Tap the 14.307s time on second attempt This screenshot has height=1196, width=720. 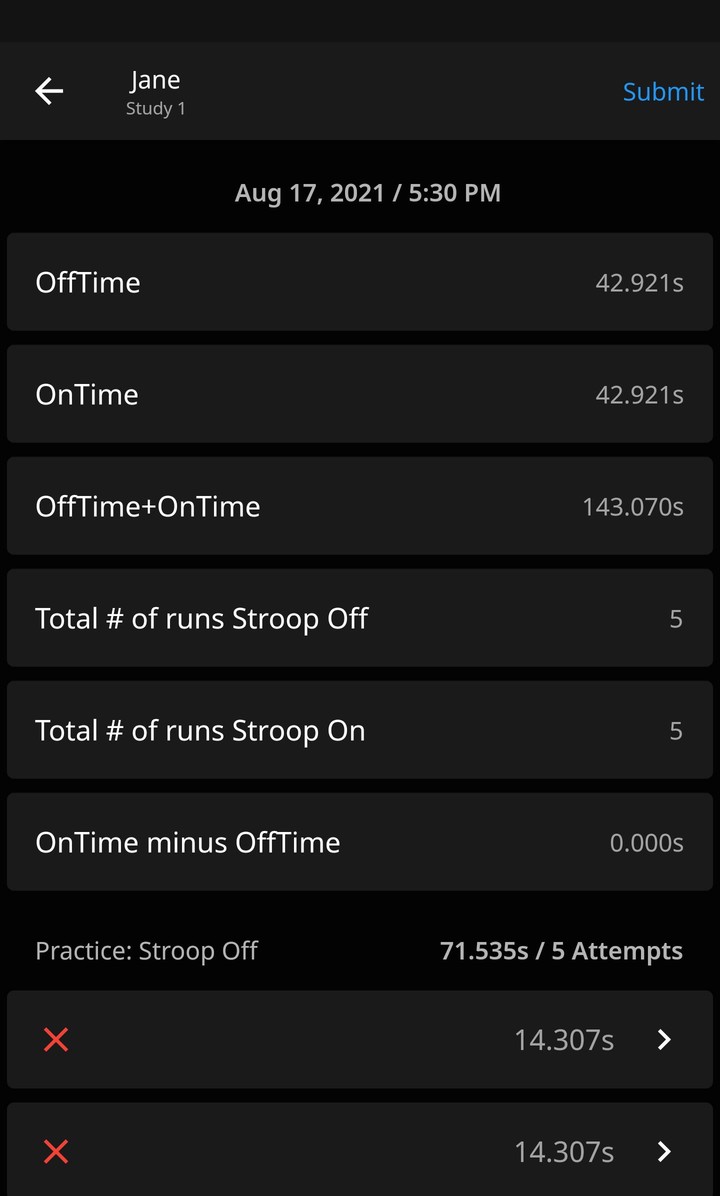tap(564, 1152)
